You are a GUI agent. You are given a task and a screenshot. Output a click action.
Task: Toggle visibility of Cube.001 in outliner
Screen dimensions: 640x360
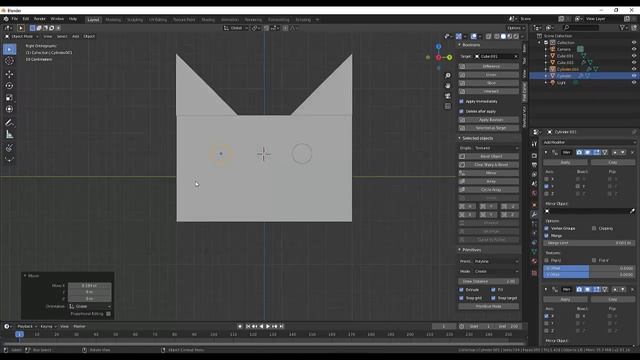pyautogui.click(x=634, y=56)
